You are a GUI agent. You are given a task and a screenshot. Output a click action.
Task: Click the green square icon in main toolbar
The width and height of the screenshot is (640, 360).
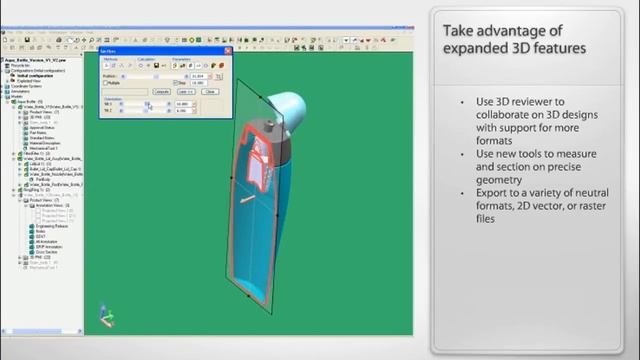pyautogui.click(x=198, y=40)
